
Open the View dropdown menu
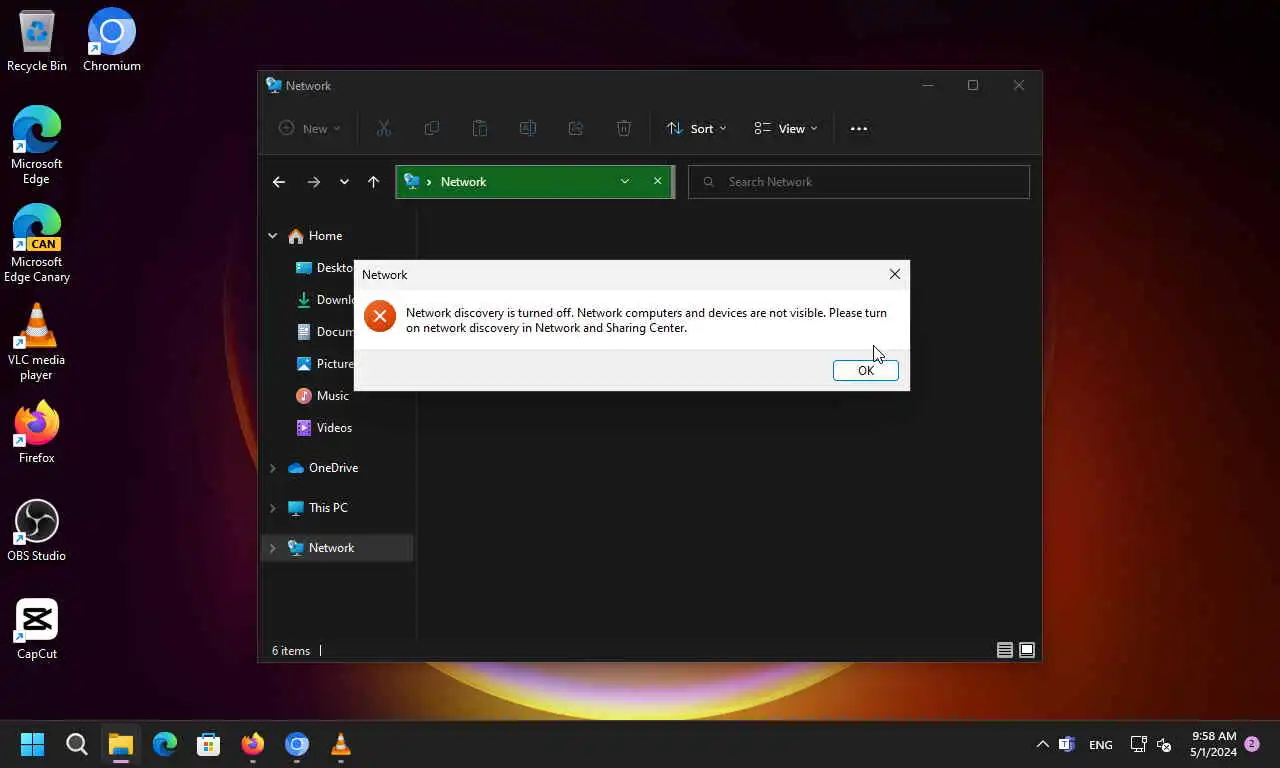(x=785, y=128)
